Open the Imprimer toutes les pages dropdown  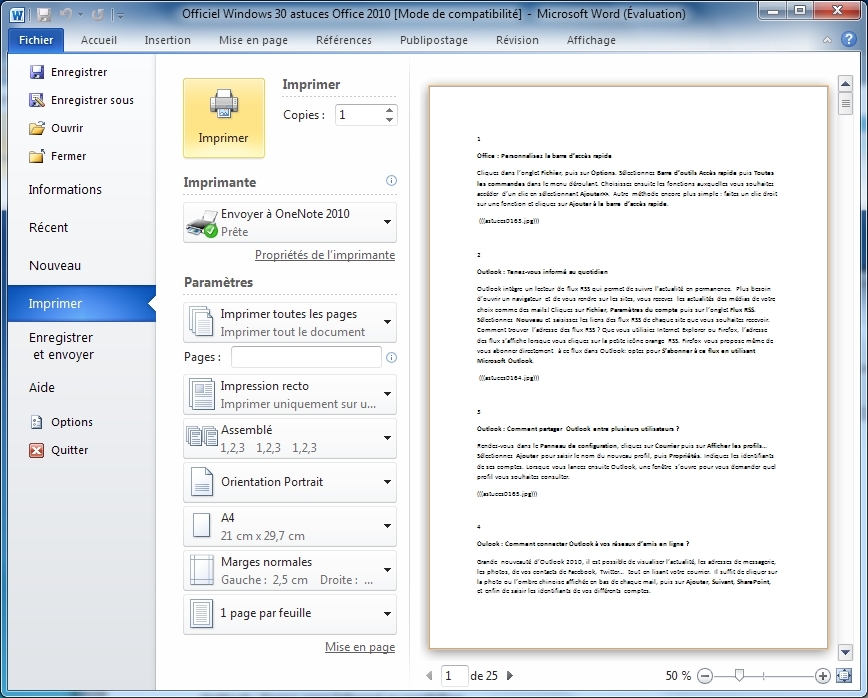[290, 322]
